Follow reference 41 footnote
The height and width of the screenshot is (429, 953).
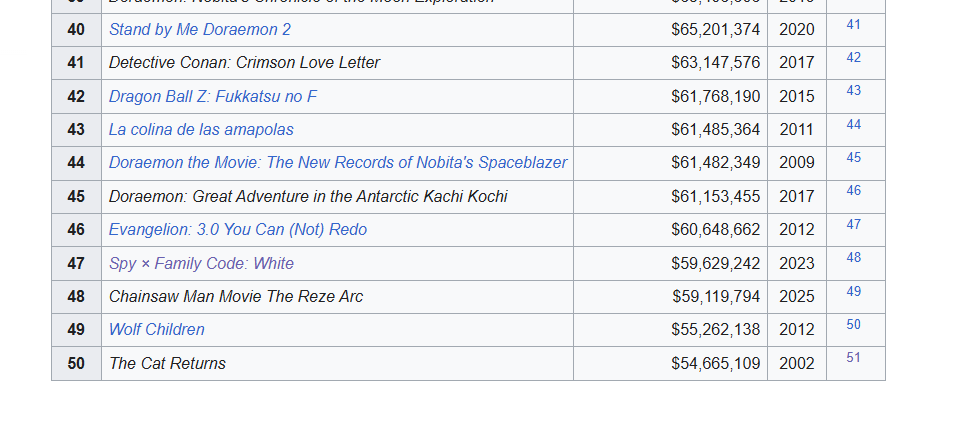pos(853,24)
